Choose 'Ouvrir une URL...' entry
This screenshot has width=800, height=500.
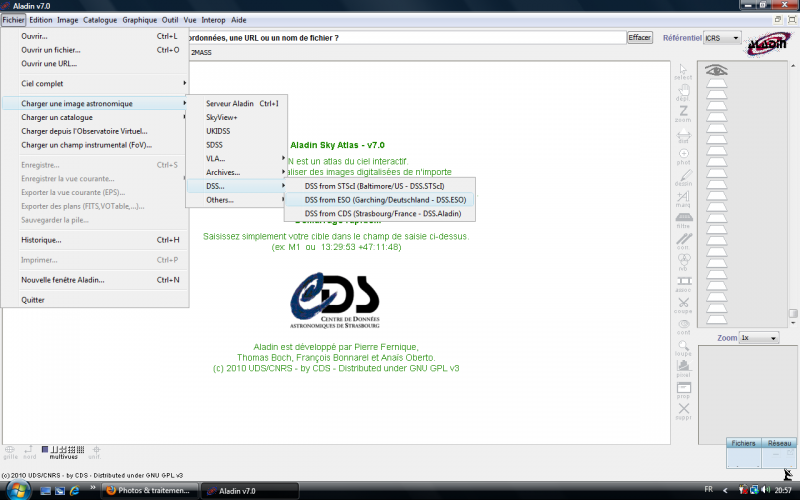click(x=95, y=64)
